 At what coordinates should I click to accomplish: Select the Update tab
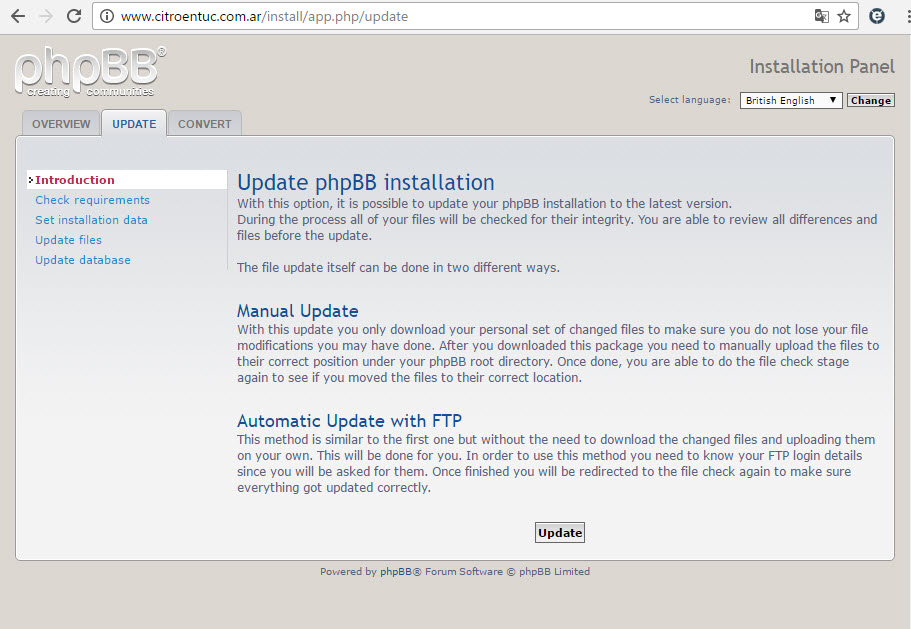coord(134,124)
